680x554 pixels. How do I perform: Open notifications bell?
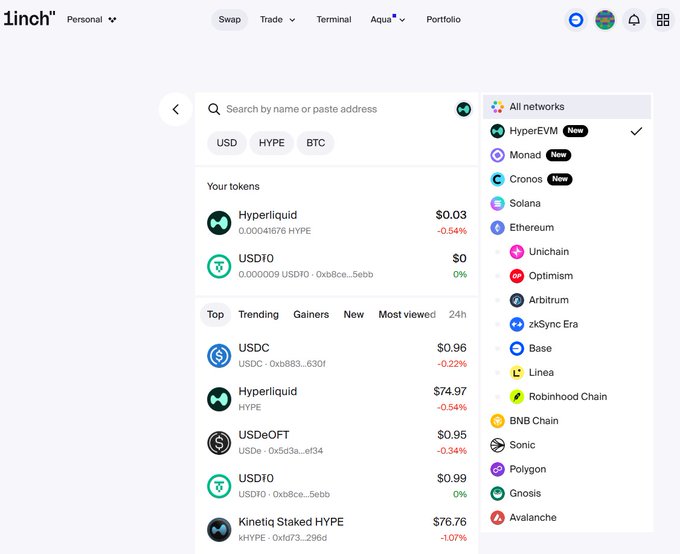[x=634, y=20]
